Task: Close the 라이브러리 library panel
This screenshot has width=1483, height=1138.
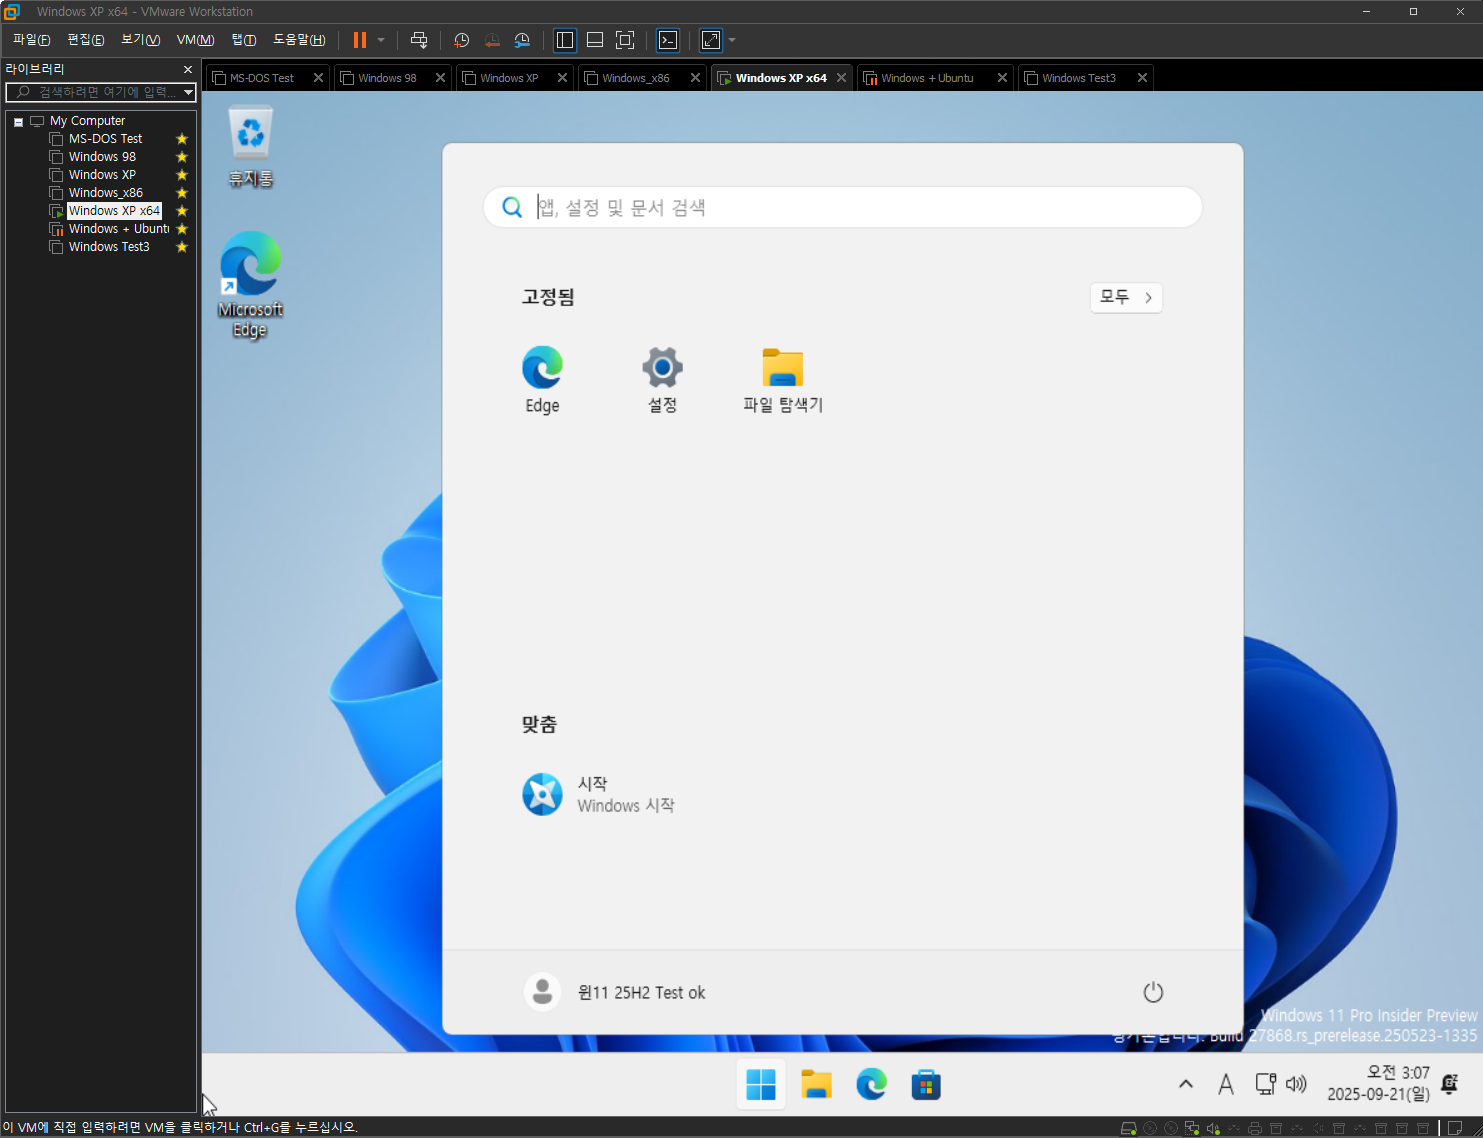Action: (188, 69)
